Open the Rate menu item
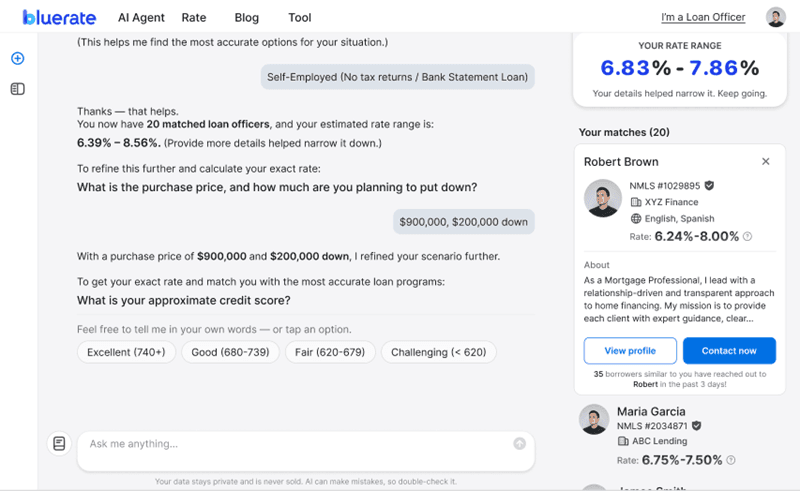Viewport: 800px width, 491px height. coord(194,17)
